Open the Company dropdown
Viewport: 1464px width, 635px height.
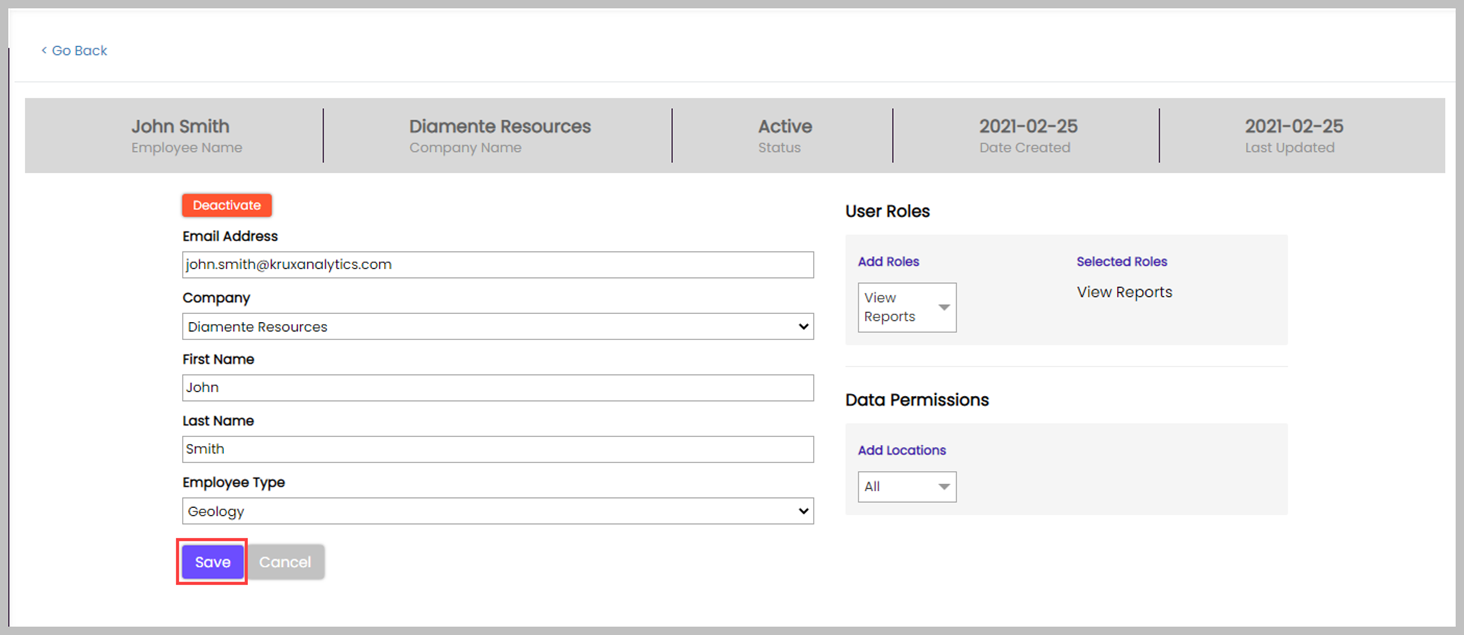point(498,327)
